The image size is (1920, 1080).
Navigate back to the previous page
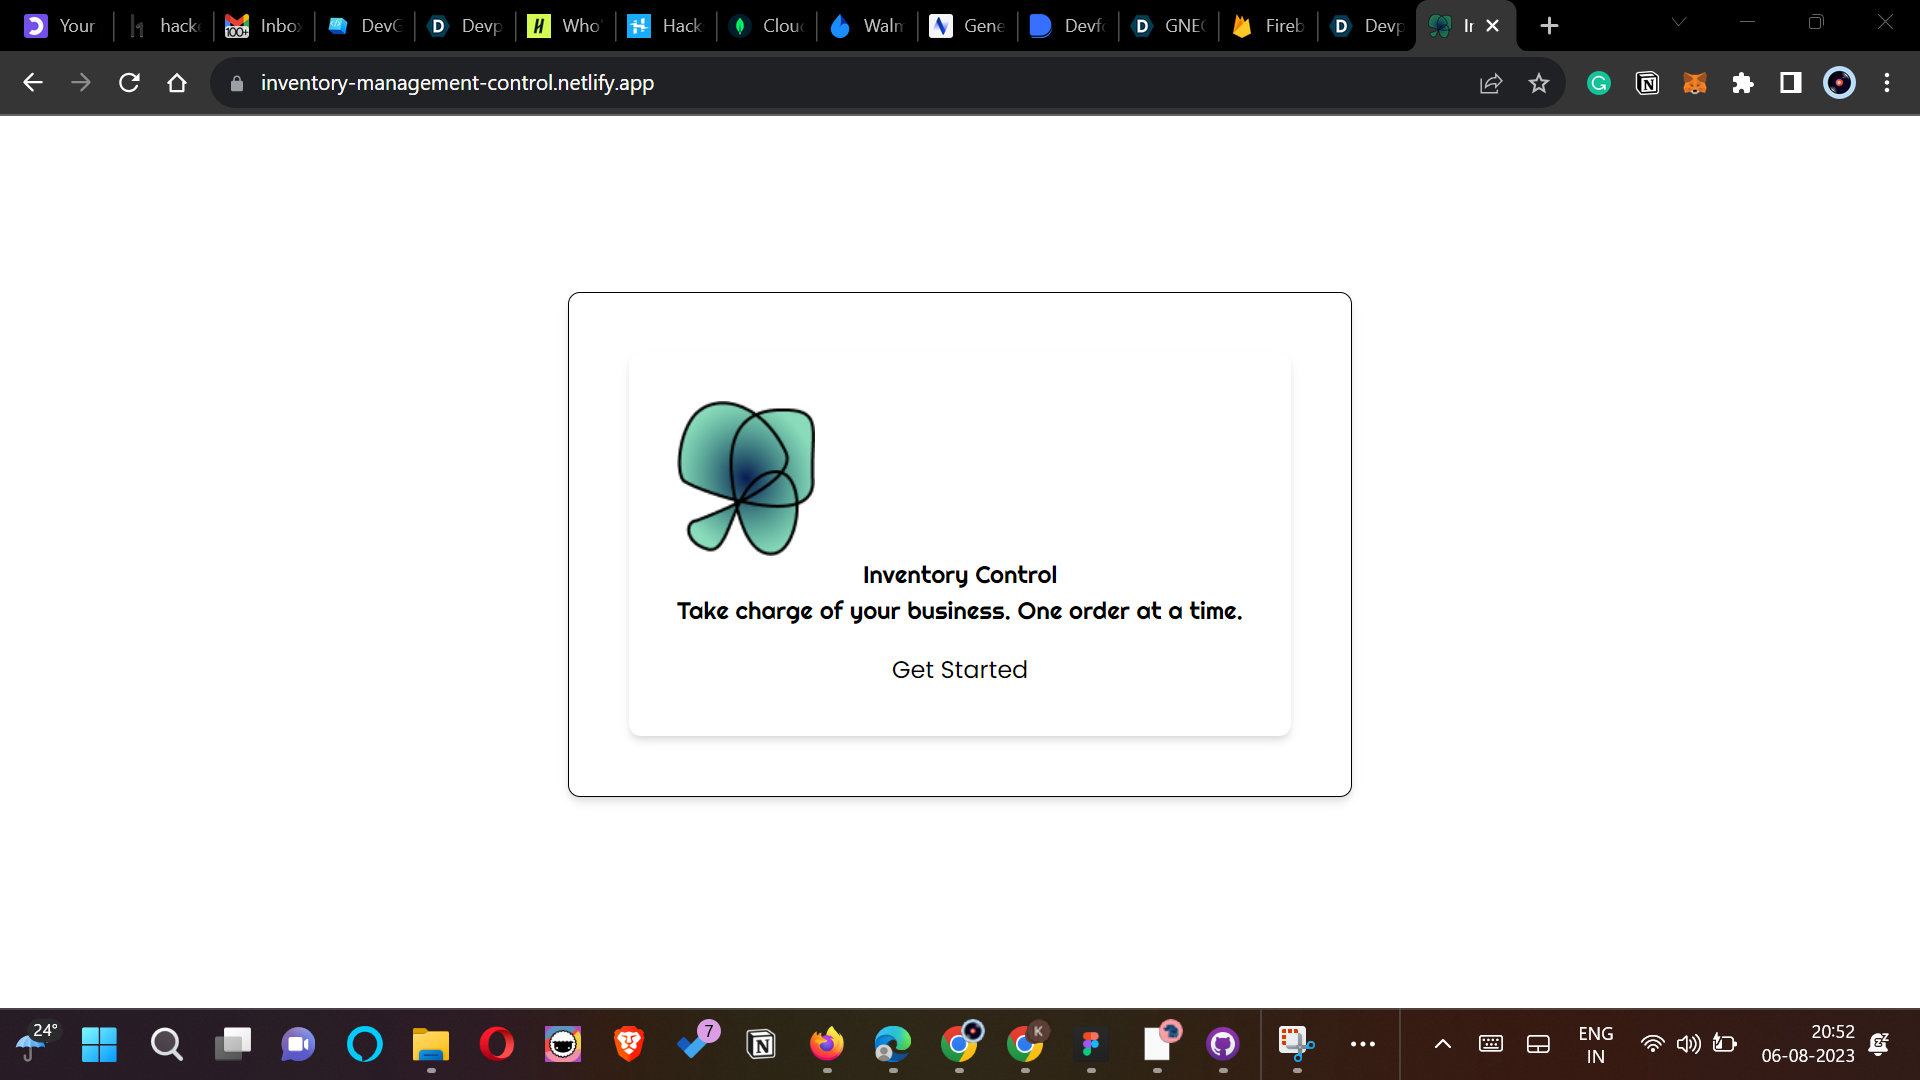coord(33,83)
